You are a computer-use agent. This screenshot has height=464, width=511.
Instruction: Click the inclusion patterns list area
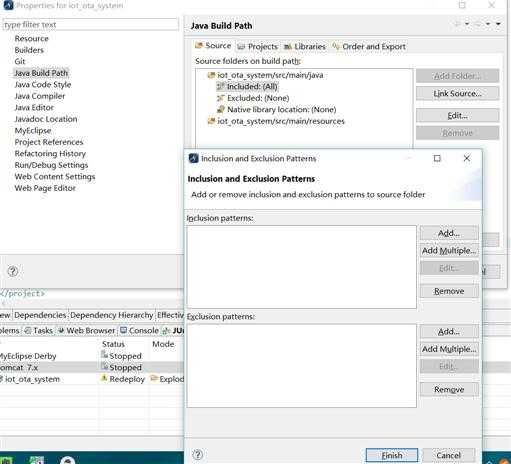coord(302,267)
